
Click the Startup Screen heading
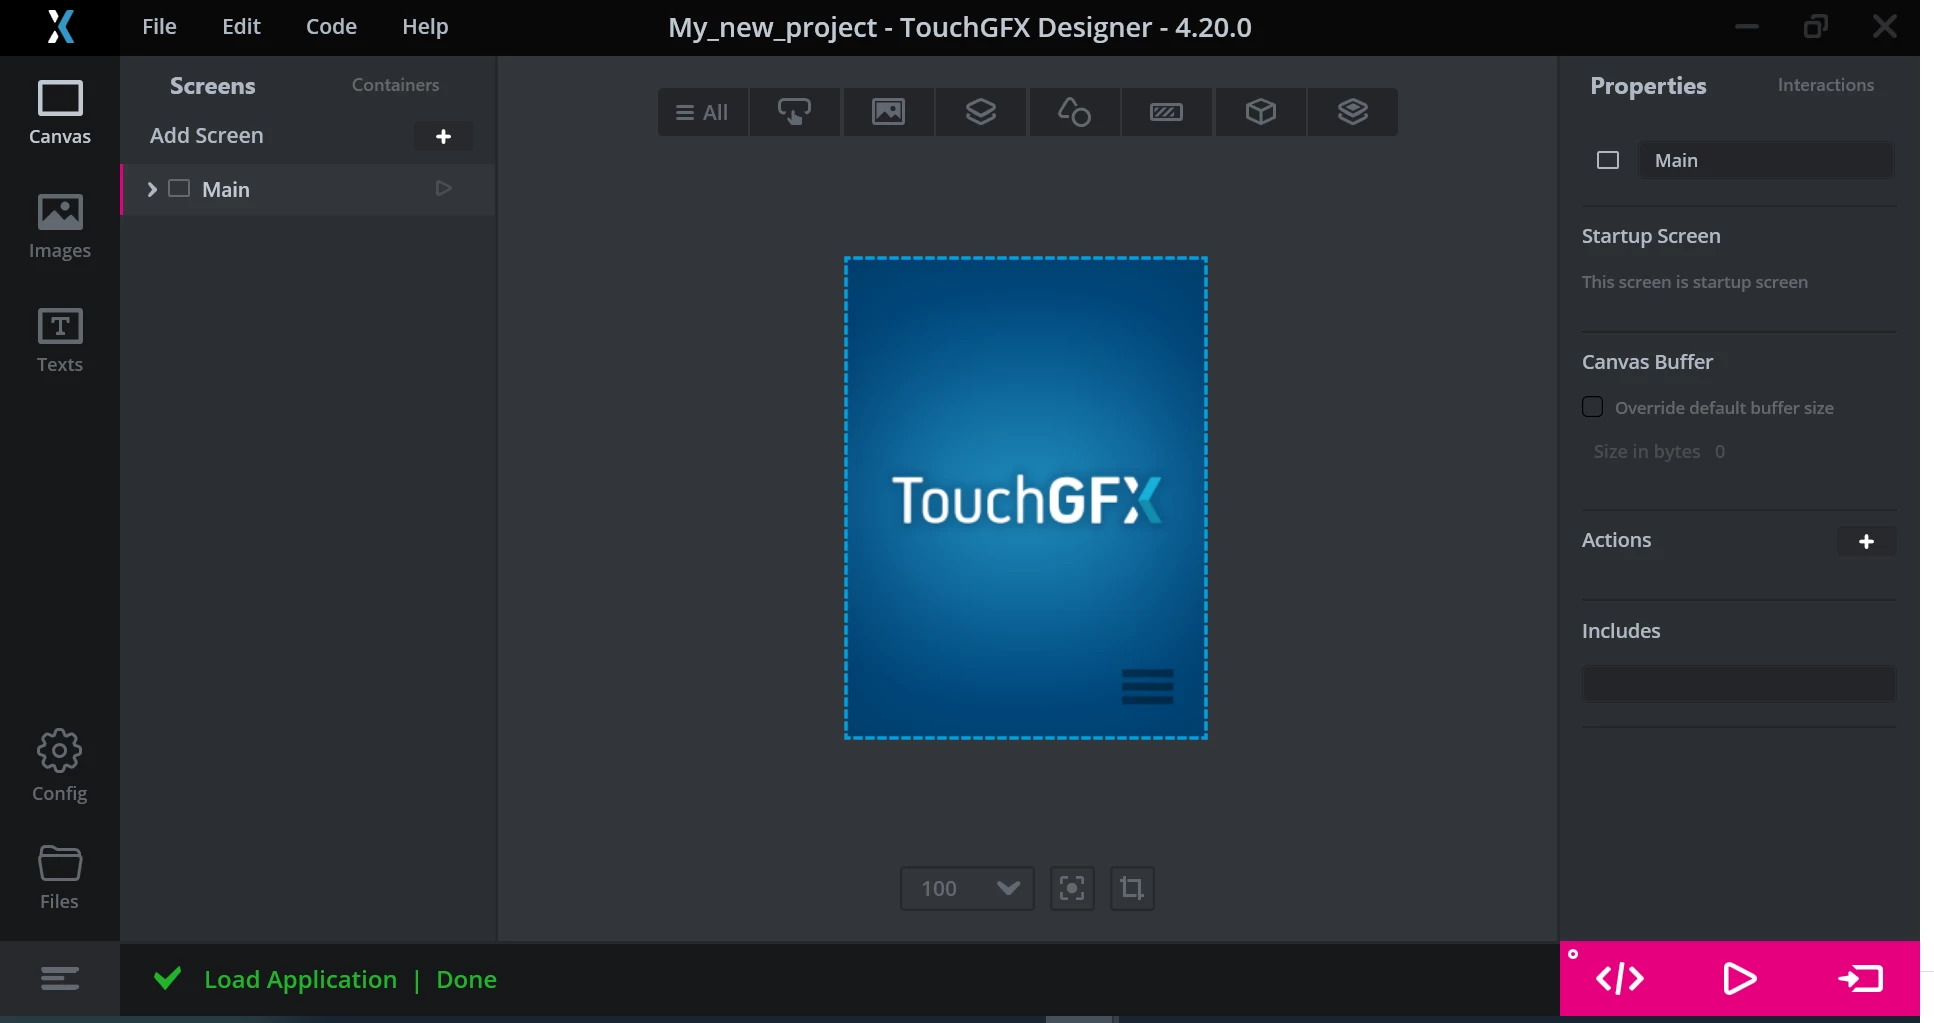click(1651, 236)
